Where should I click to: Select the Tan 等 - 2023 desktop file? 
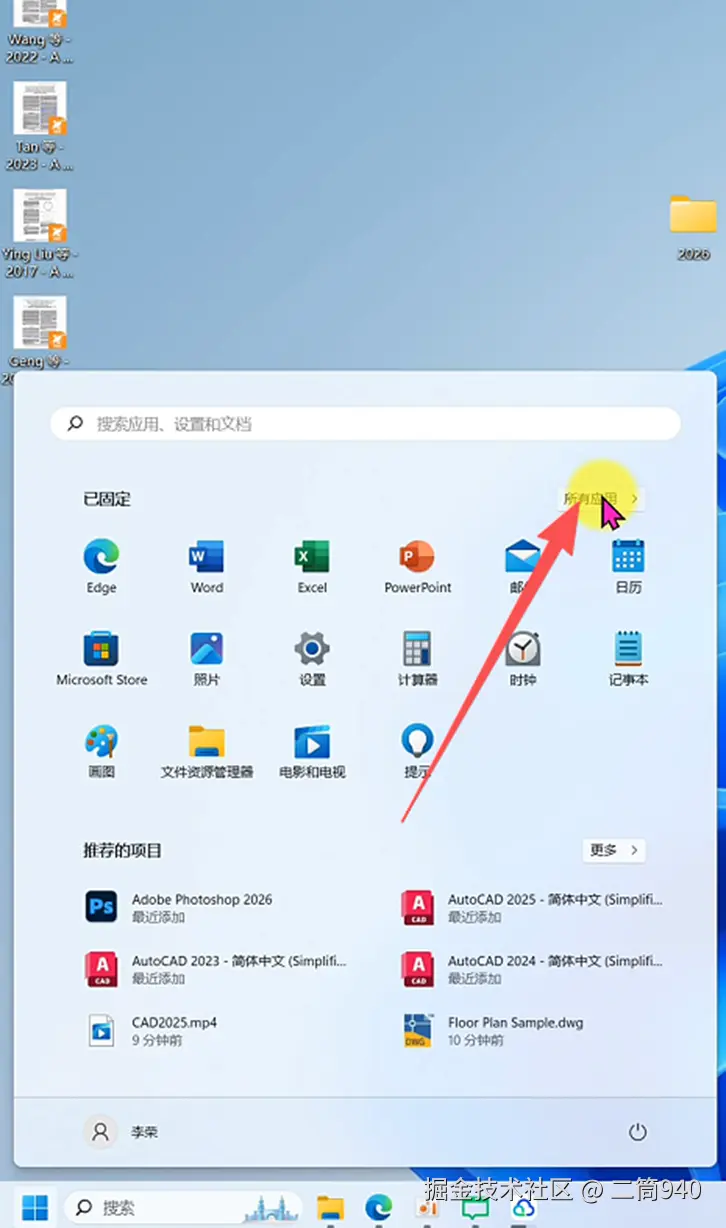tap(39, 127)
